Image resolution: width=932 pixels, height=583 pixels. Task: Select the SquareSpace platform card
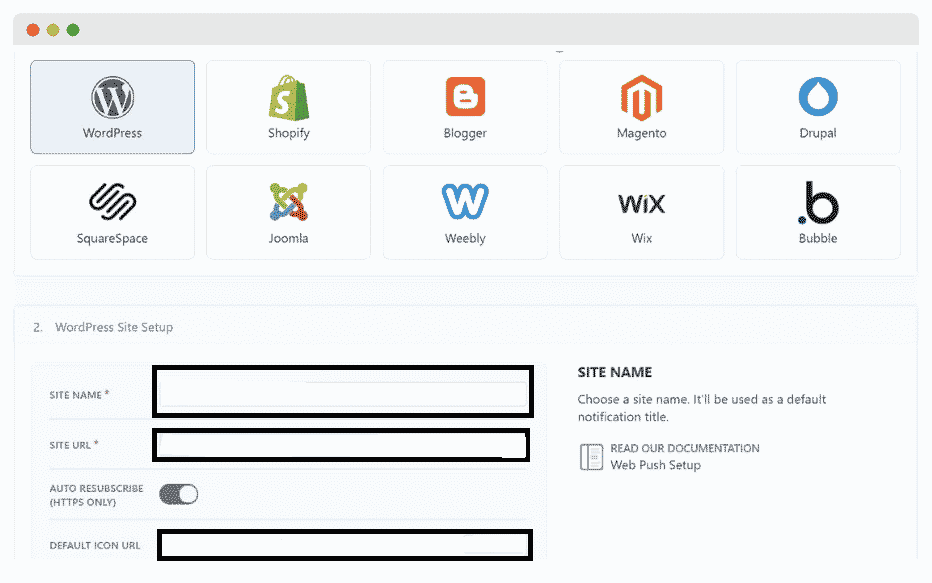(x=112, y=212)
